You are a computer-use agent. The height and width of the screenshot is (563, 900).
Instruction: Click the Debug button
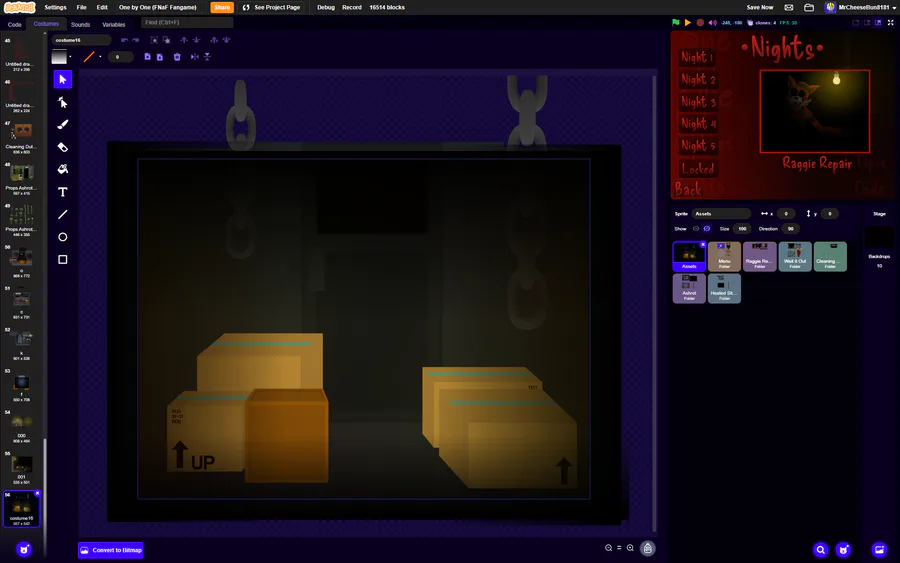pos(325,7)
